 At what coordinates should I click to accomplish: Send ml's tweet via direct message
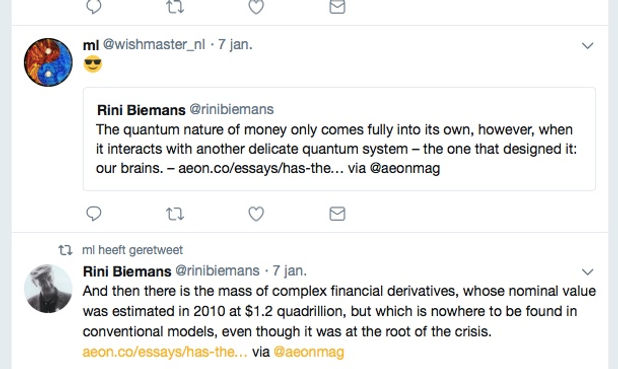[337, 214]
